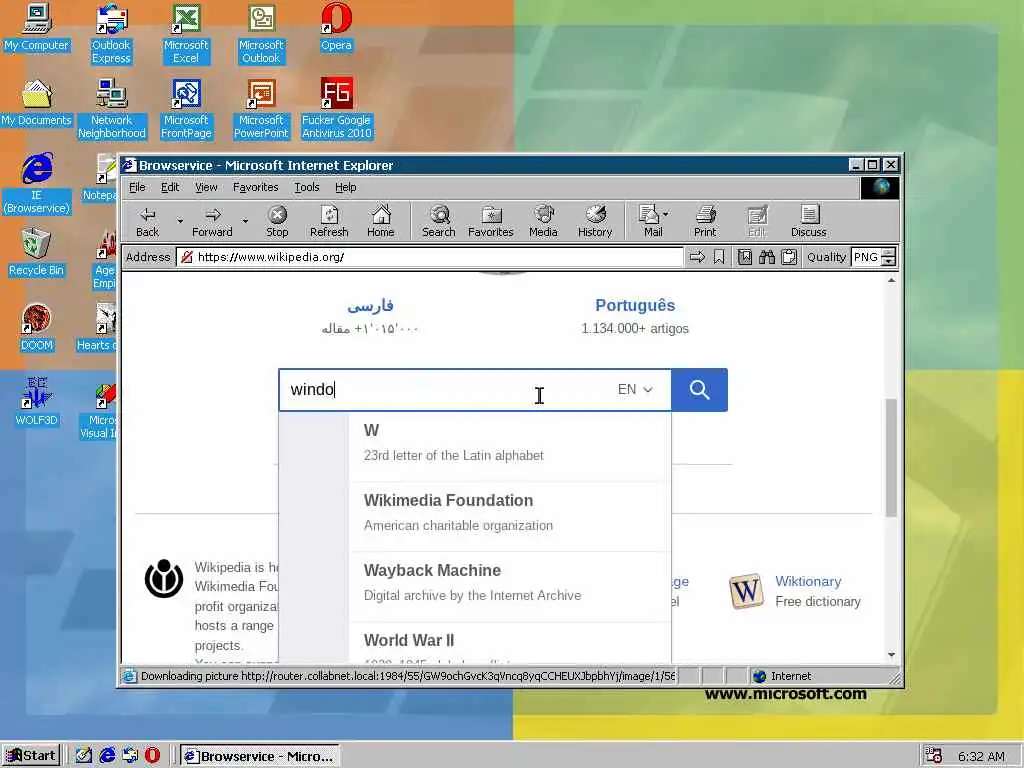The image size is (1024, 768).
Task: Switch to Browservice taskbar button
Action: [260, 756]
